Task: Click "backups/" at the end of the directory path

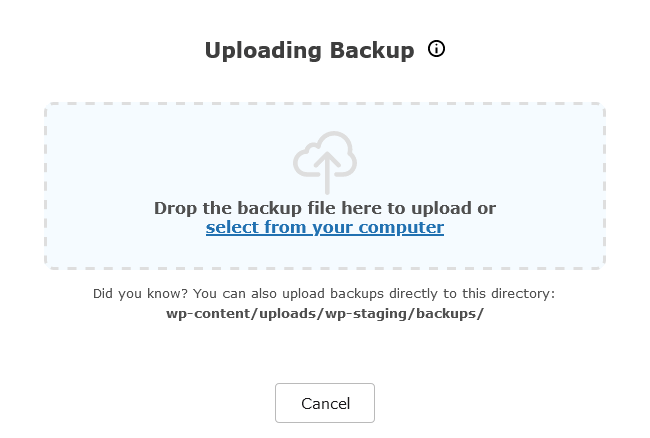Action: [450, 314]
